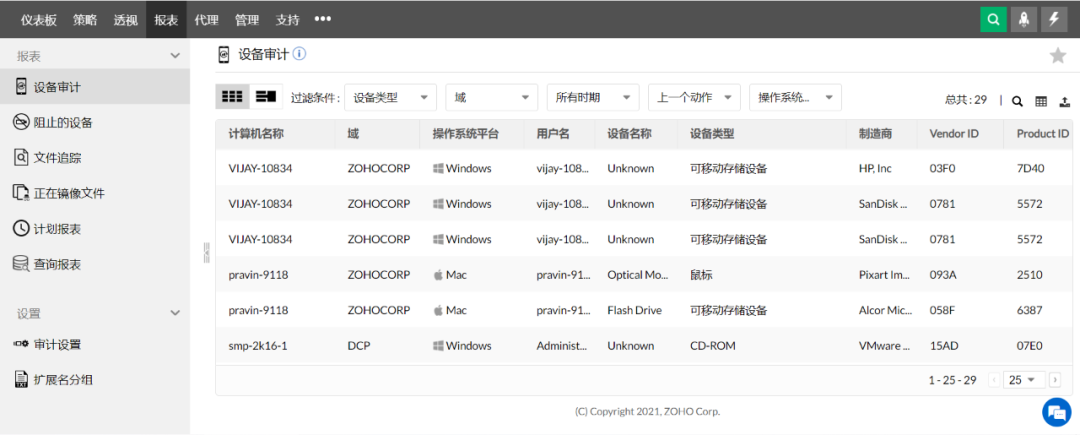Viewport: 1080px width, 435px height.
Task: Collapse the 报表 sidebar section
Action: 175,56
